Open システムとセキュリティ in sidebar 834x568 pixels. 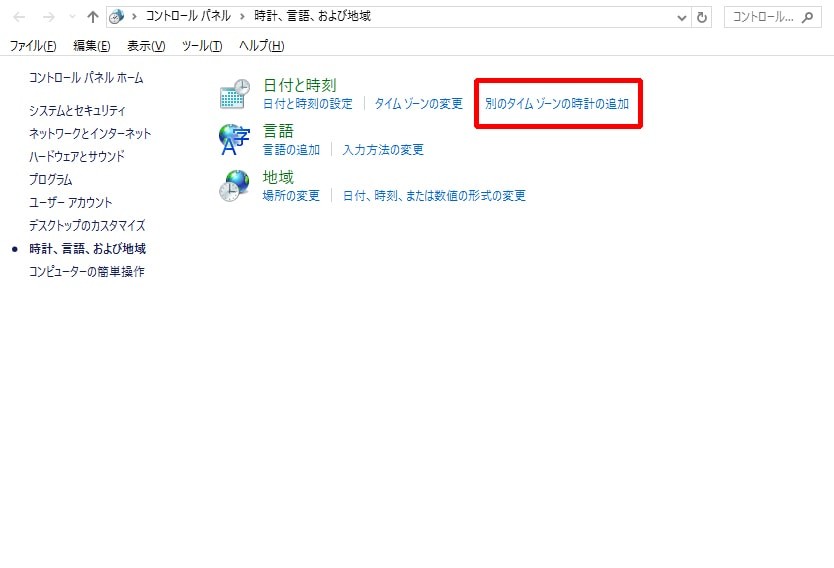77,111
